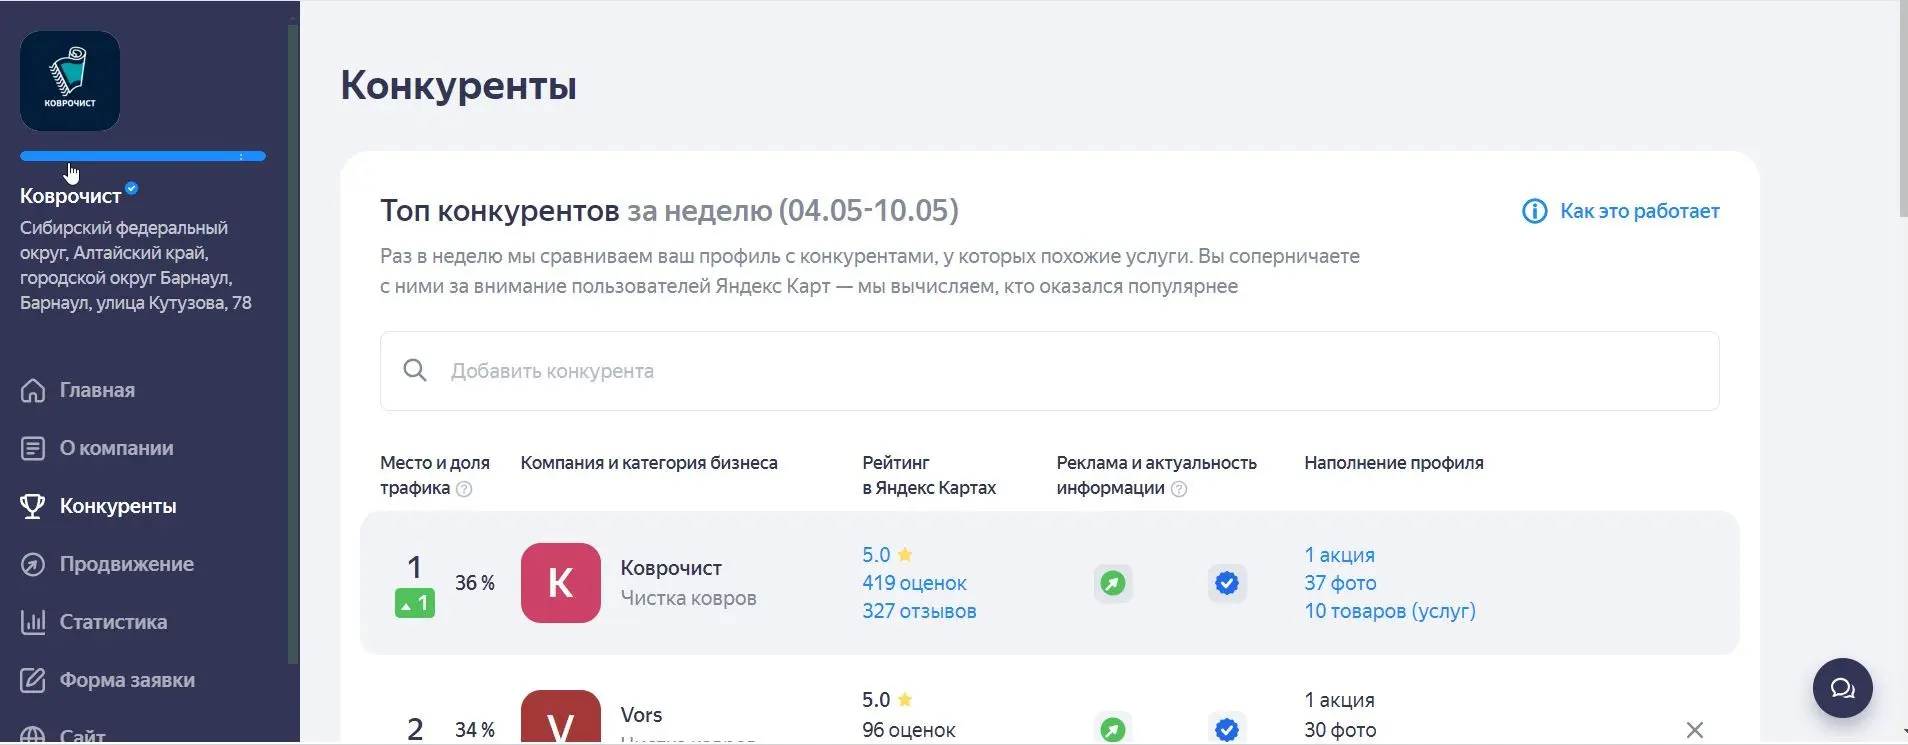
Task: Open the Ковpочист company logo in sidebar
Action: coord(70,81)
